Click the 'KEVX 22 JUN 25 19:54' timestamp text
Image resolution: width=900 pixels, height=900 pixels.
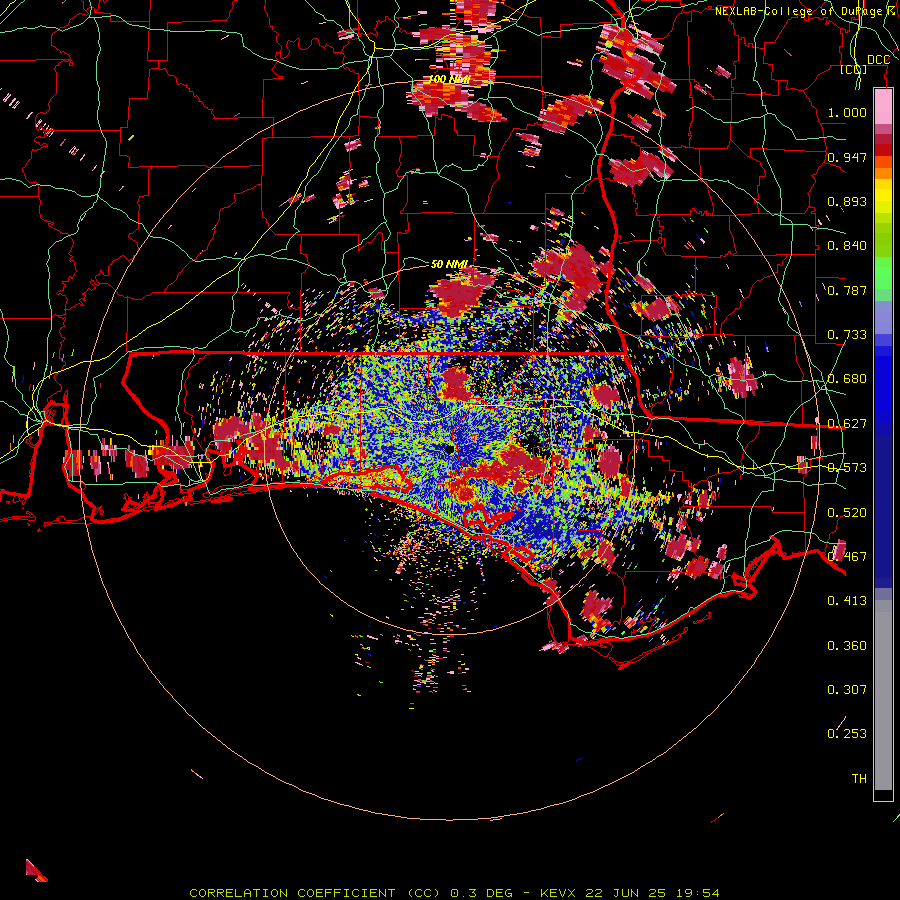click(630, 893)
